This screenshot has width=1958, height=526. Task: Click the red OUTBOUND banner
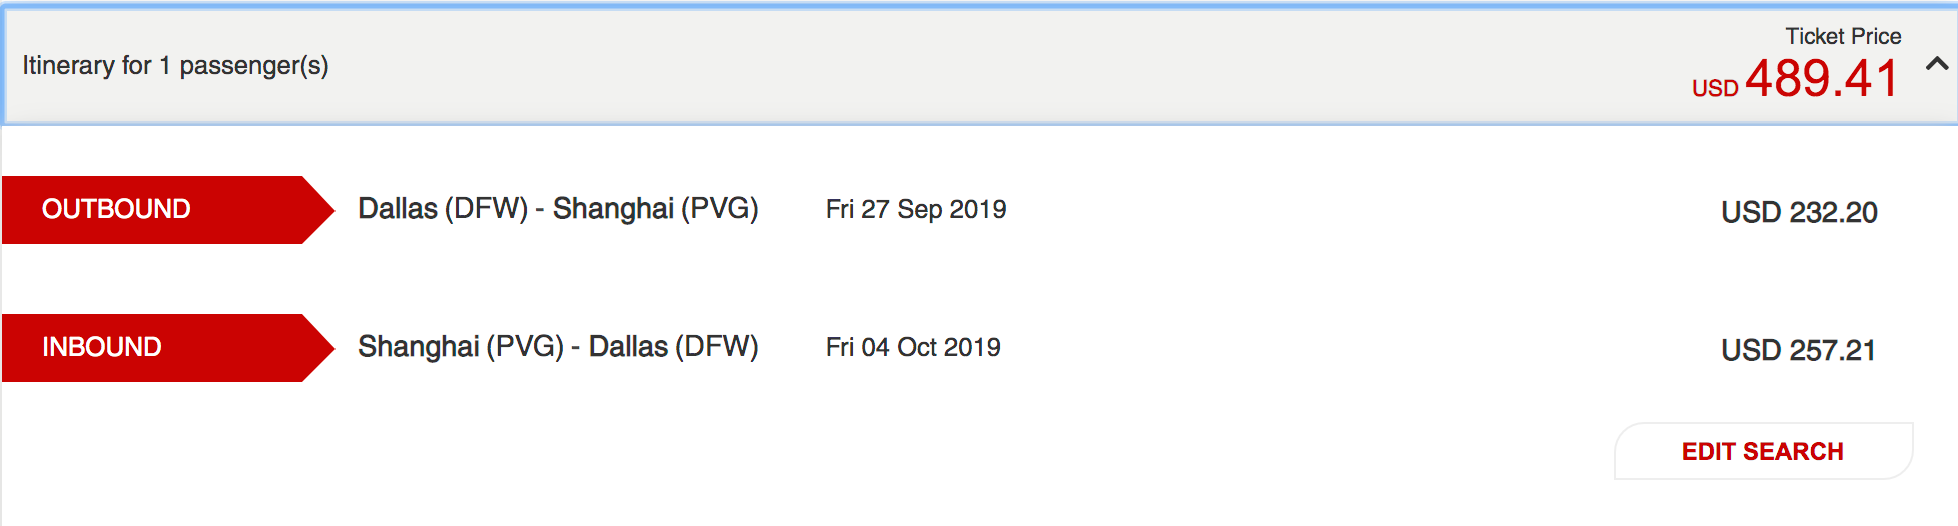(x=150, y=209)
